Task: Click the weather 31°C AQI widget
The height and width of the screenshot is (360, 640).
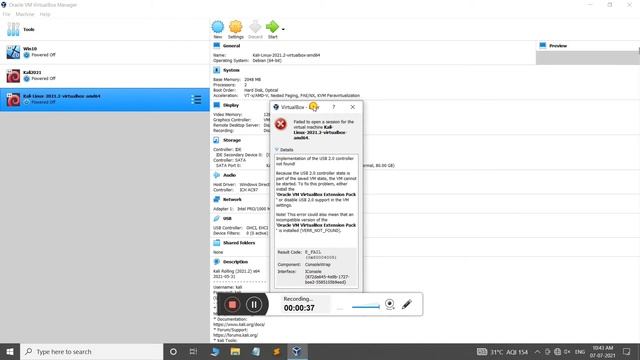Action: [x=502, y=352]
